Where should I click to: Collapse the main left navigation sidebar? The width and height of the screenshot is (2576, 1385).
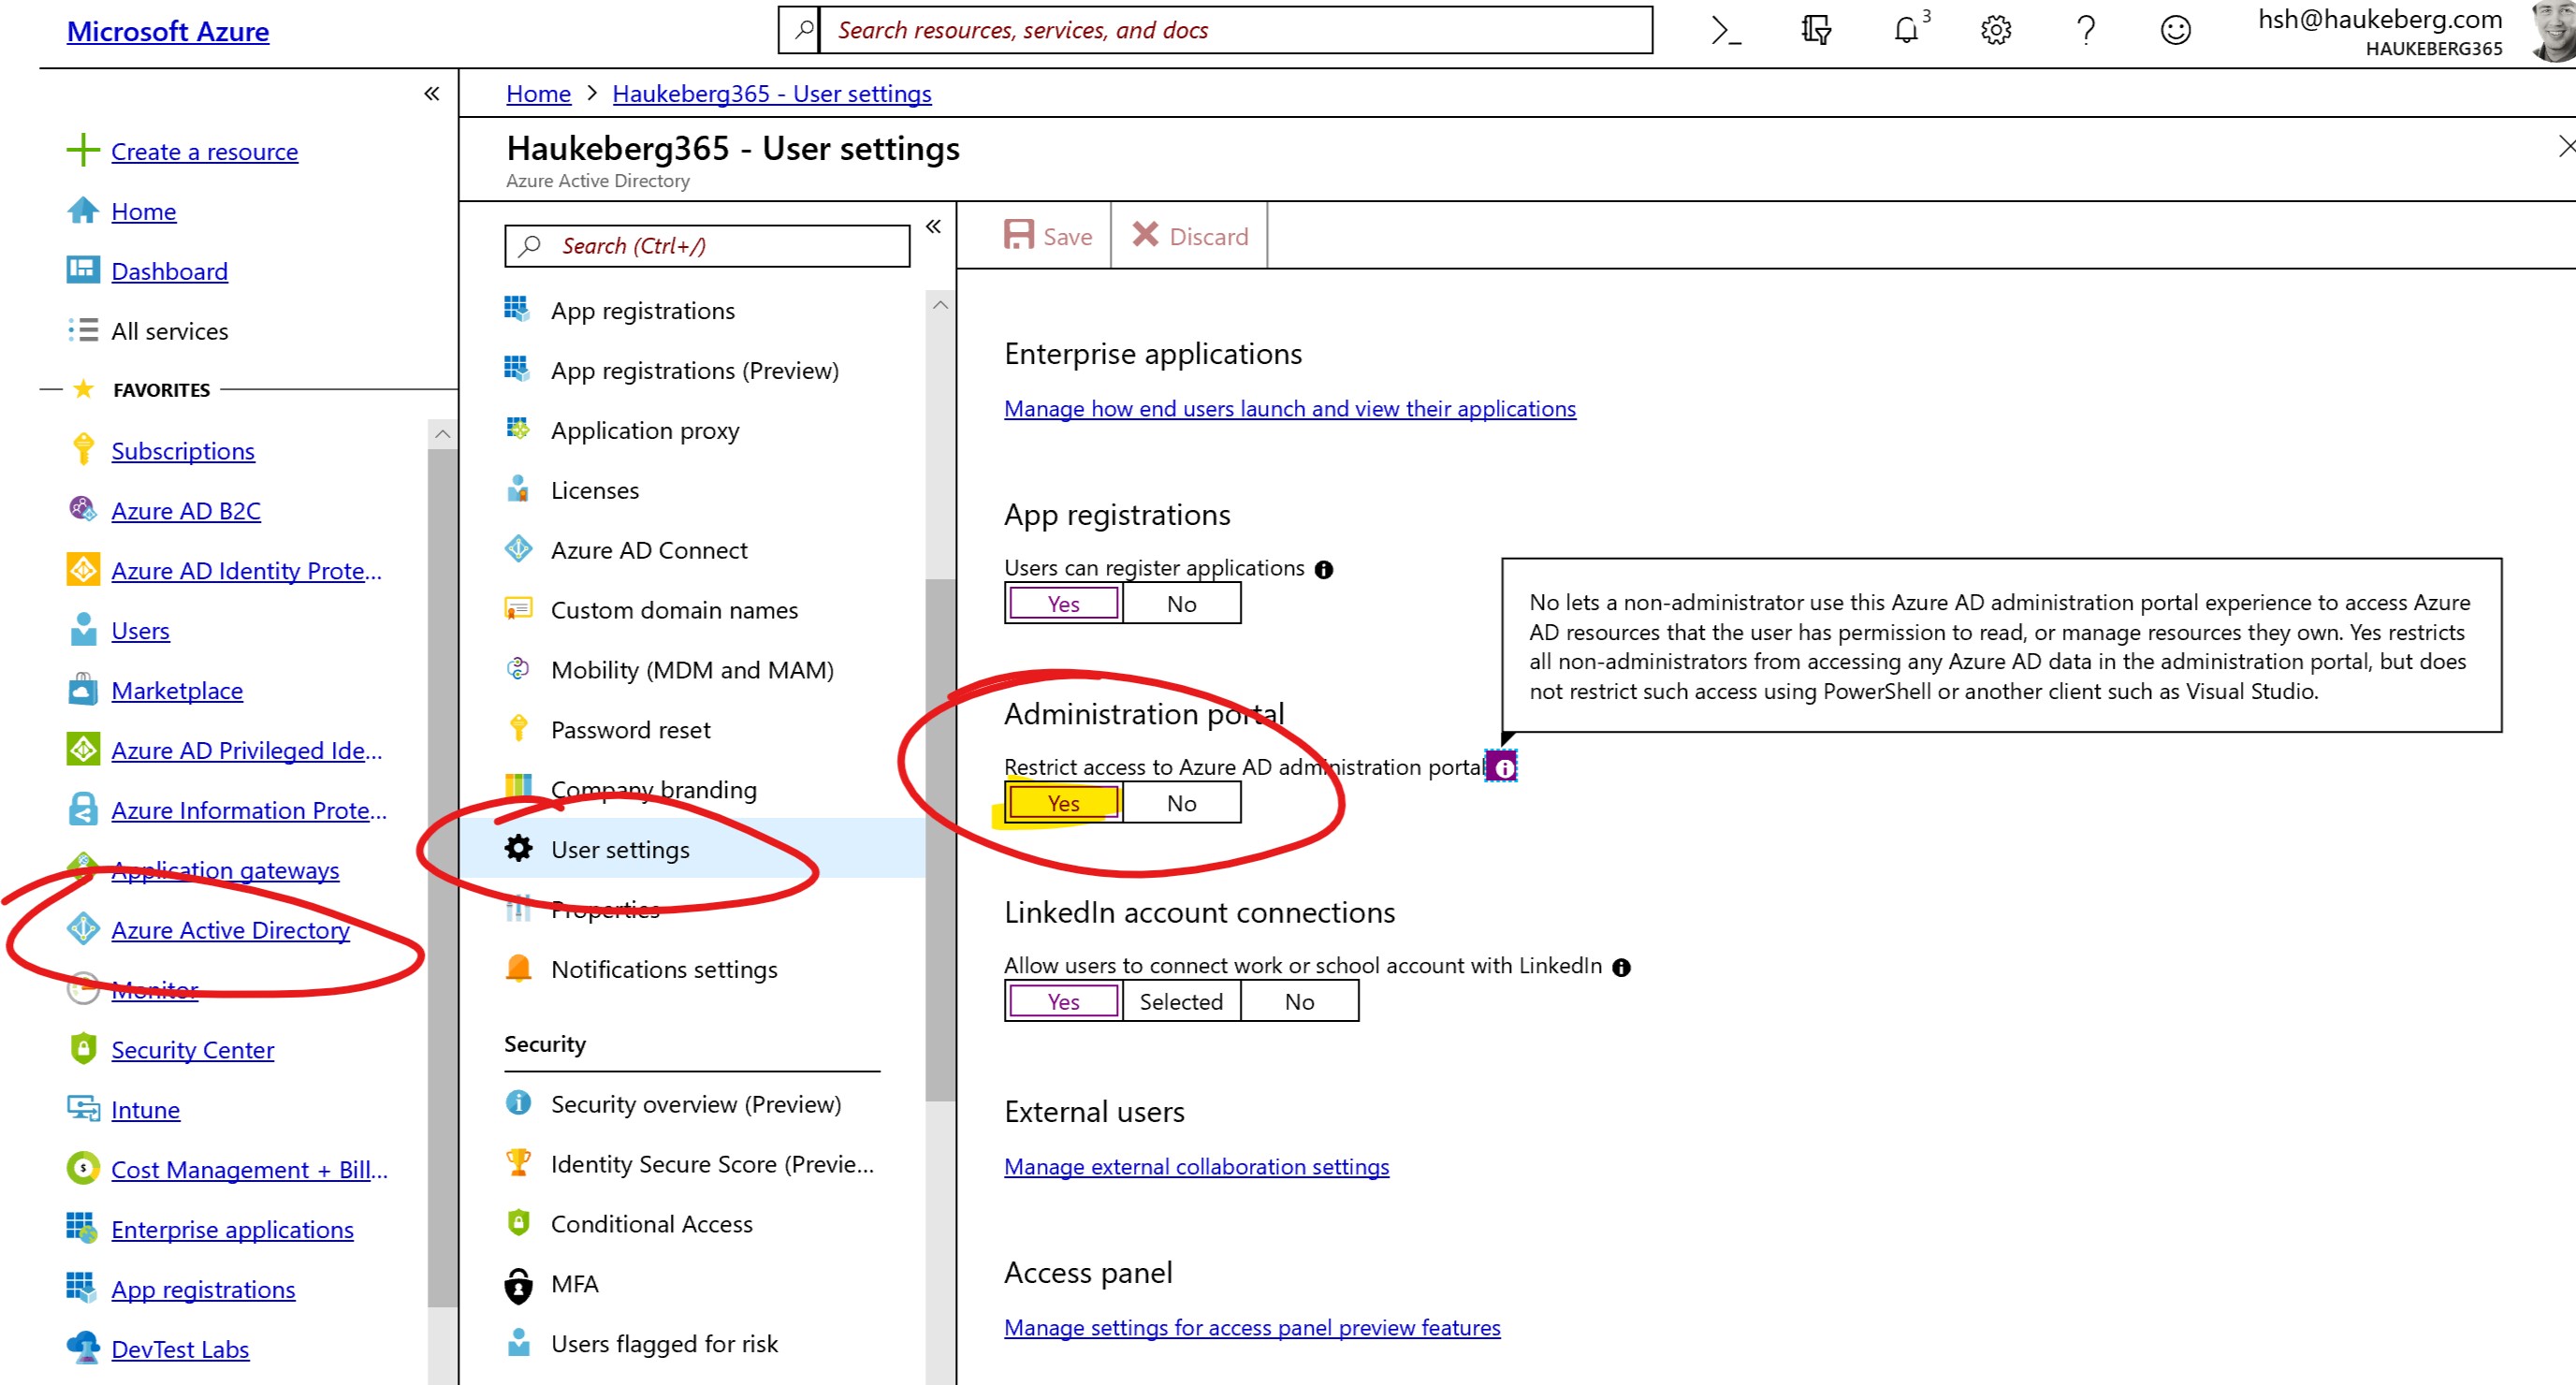[x=432, y=94]
